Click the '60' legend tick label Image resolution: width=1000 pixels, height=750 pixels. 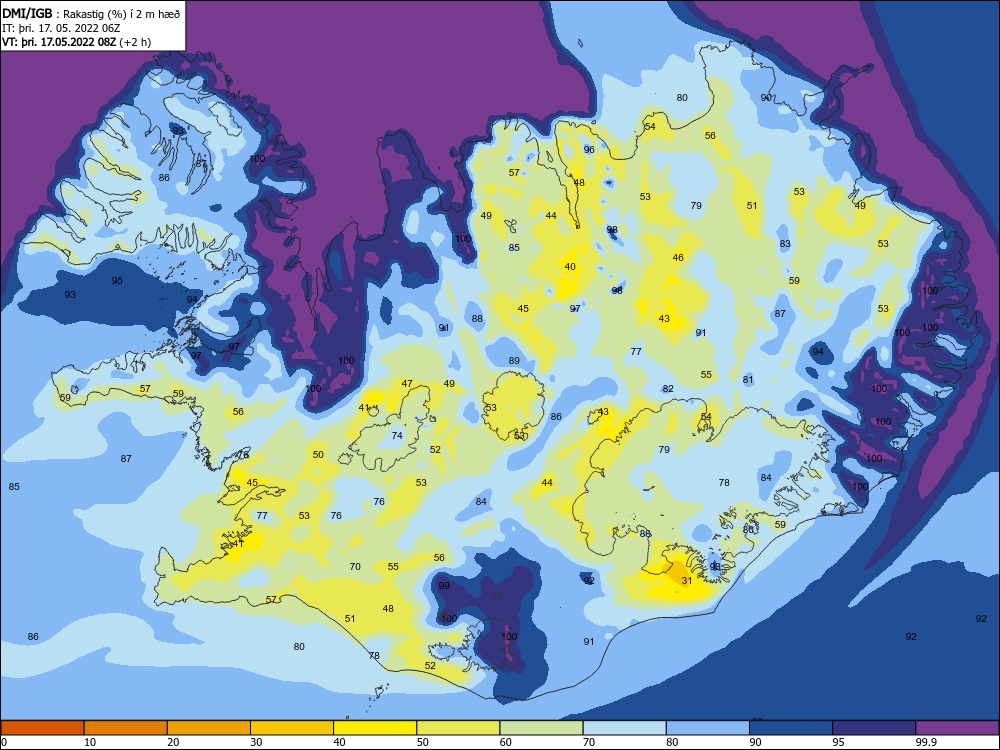[x=506, y=742]
